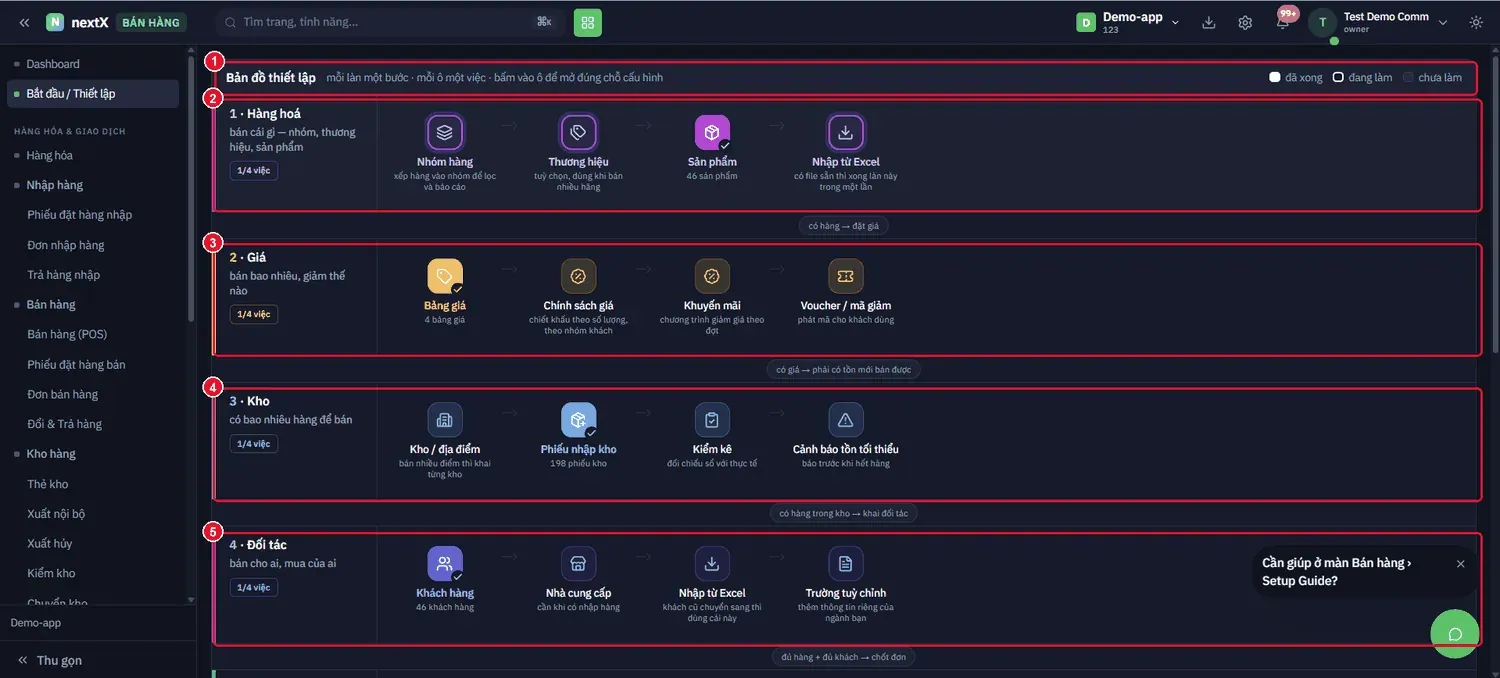Click the Voucher / mã giảm ticket icon
Image resolution: width=1500 pixels, height=678 pixels.
click(846, 276)
